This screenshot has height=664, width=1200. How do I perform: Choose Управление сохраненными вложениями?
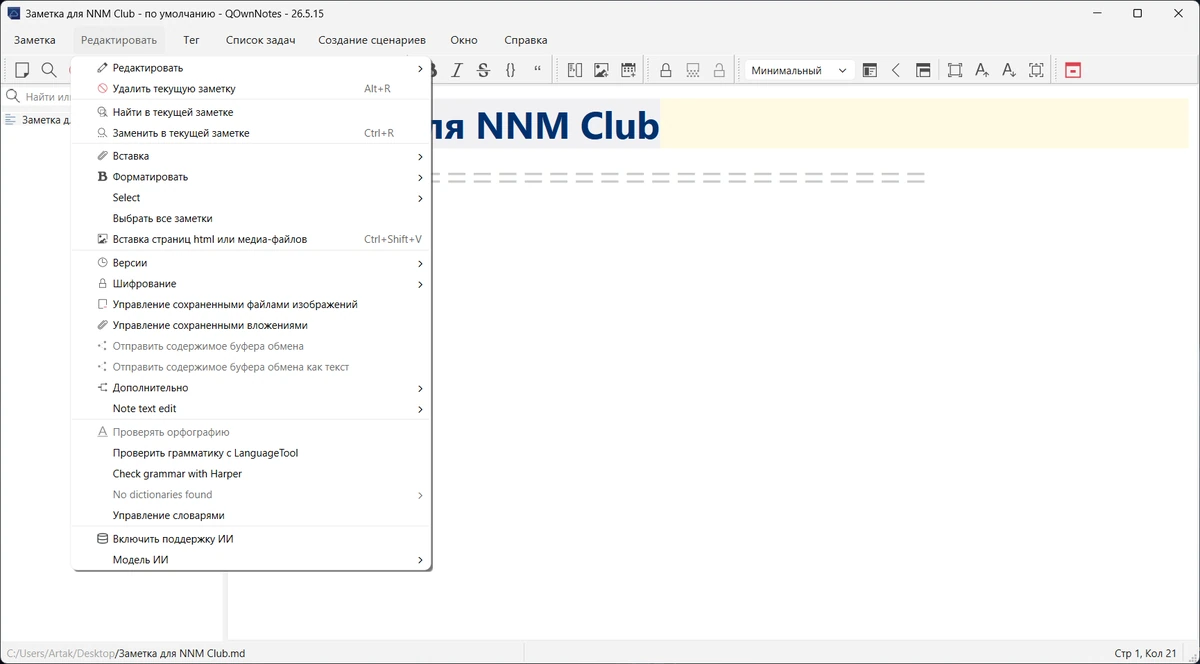[x=251, y=325]
